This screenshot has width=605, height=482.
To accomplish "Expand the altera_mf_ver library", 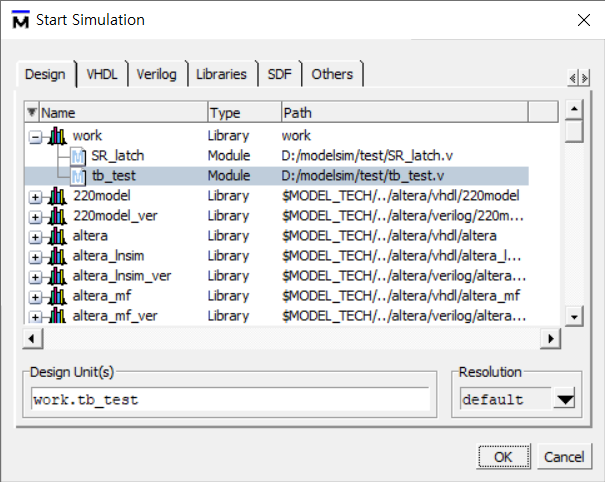I will click(x=35, y=317).
